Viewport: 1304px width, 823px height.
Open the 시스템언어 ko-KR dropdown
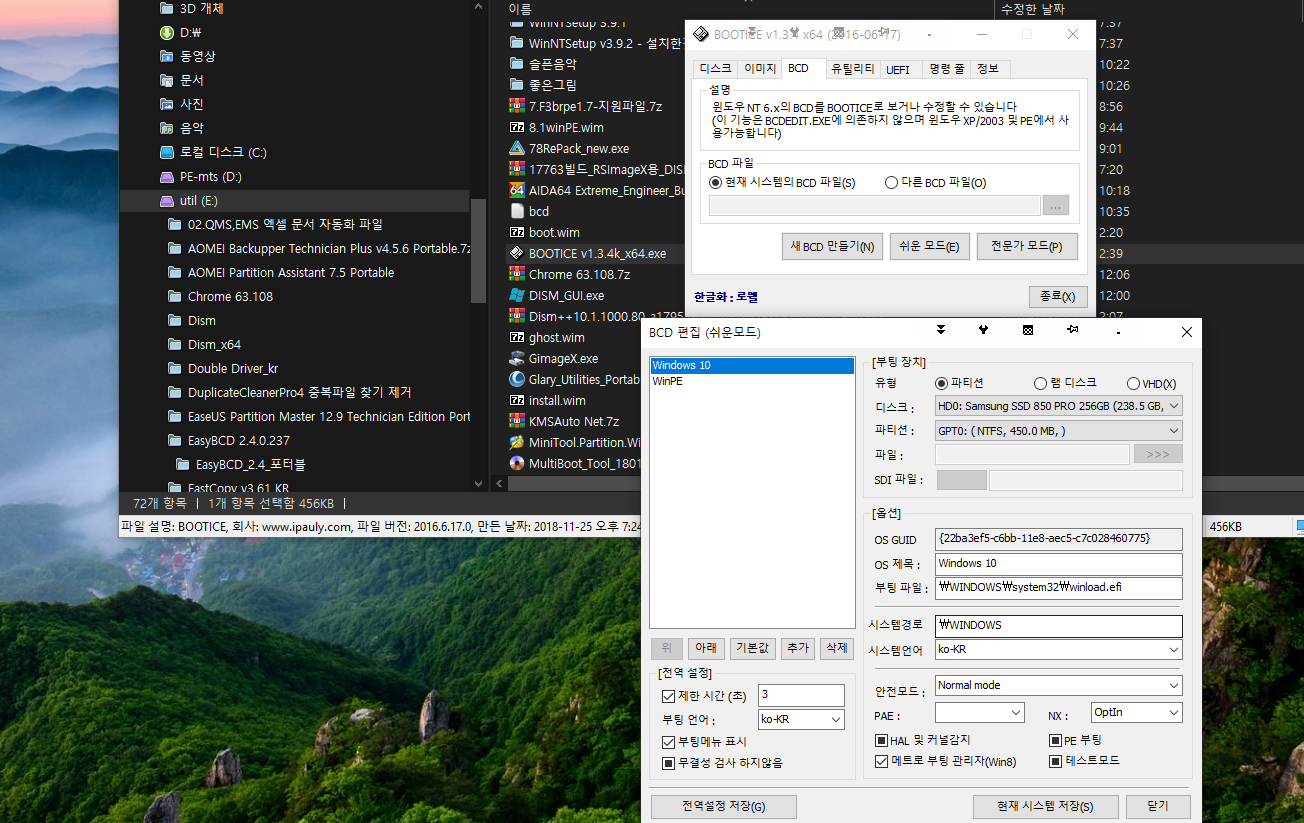(x=1058, y=650)
